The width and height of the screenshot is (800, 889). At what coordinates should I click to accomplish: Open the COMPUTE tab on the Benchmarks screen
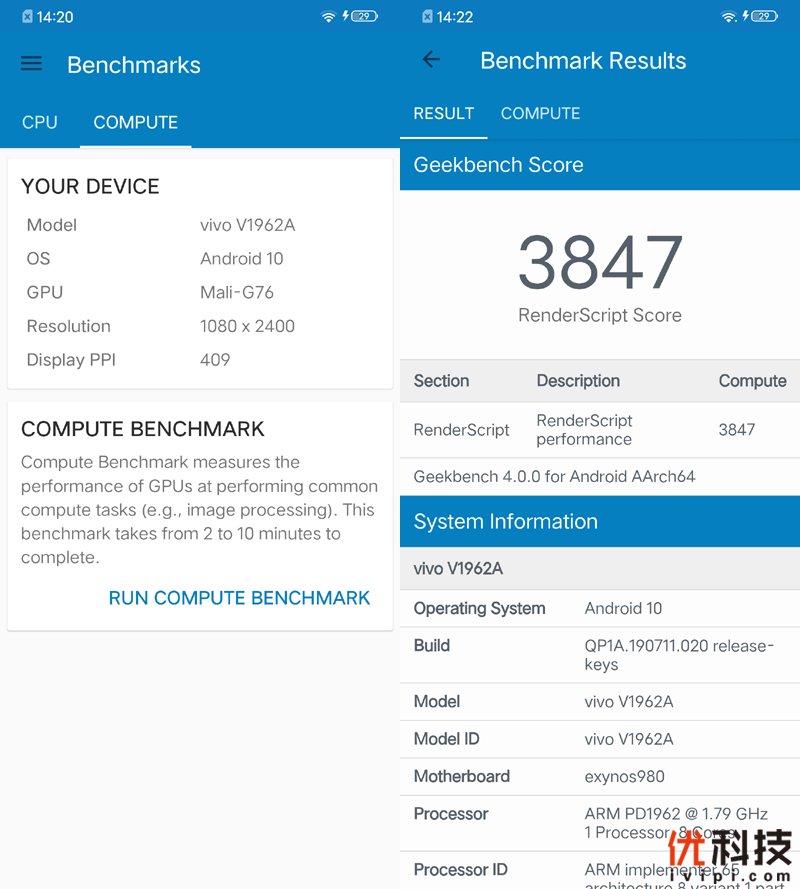[135, 122]
